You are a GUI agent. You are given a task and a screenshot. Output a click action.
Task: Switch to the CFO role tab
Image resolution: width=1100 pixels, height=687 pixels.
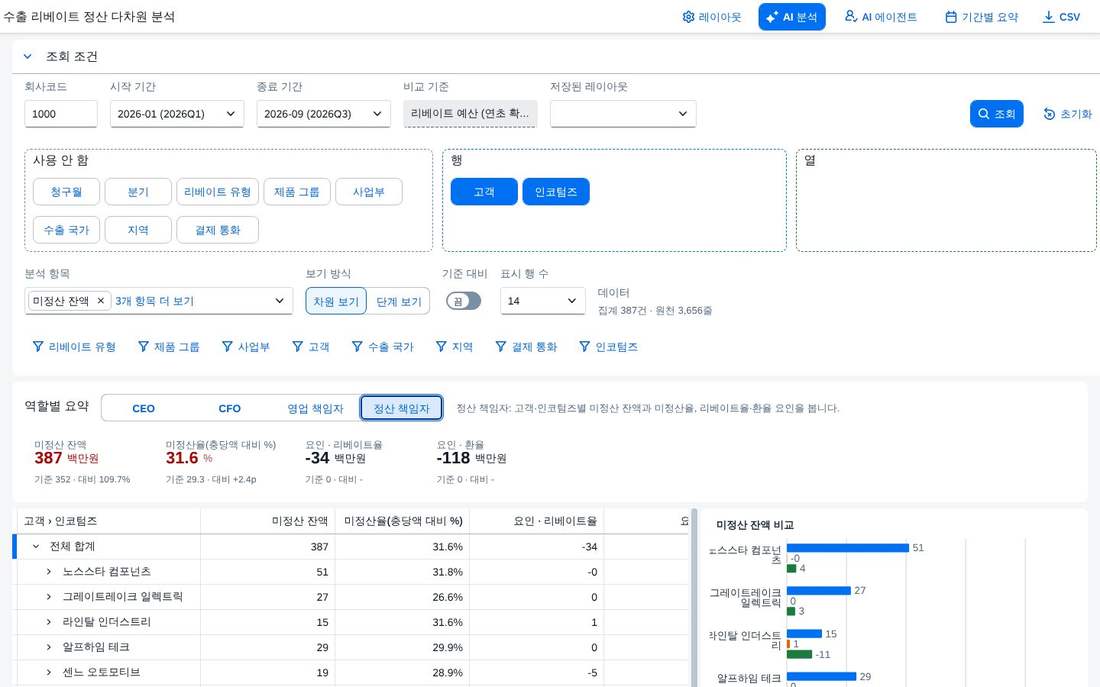[x=229, y=408]
